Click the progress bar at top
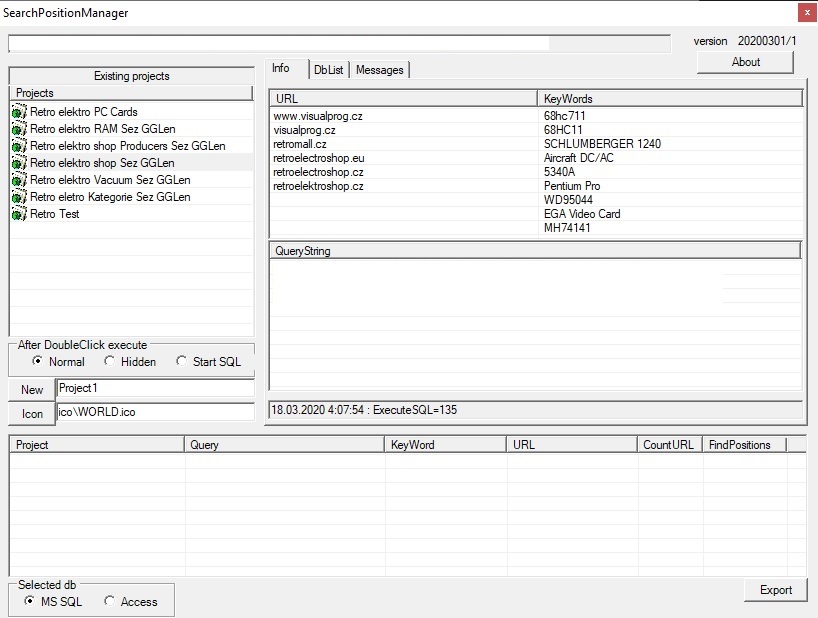Image resolution: width=818 pixels, height=618 pixels. pyautogui.click(x=339, y=44)
